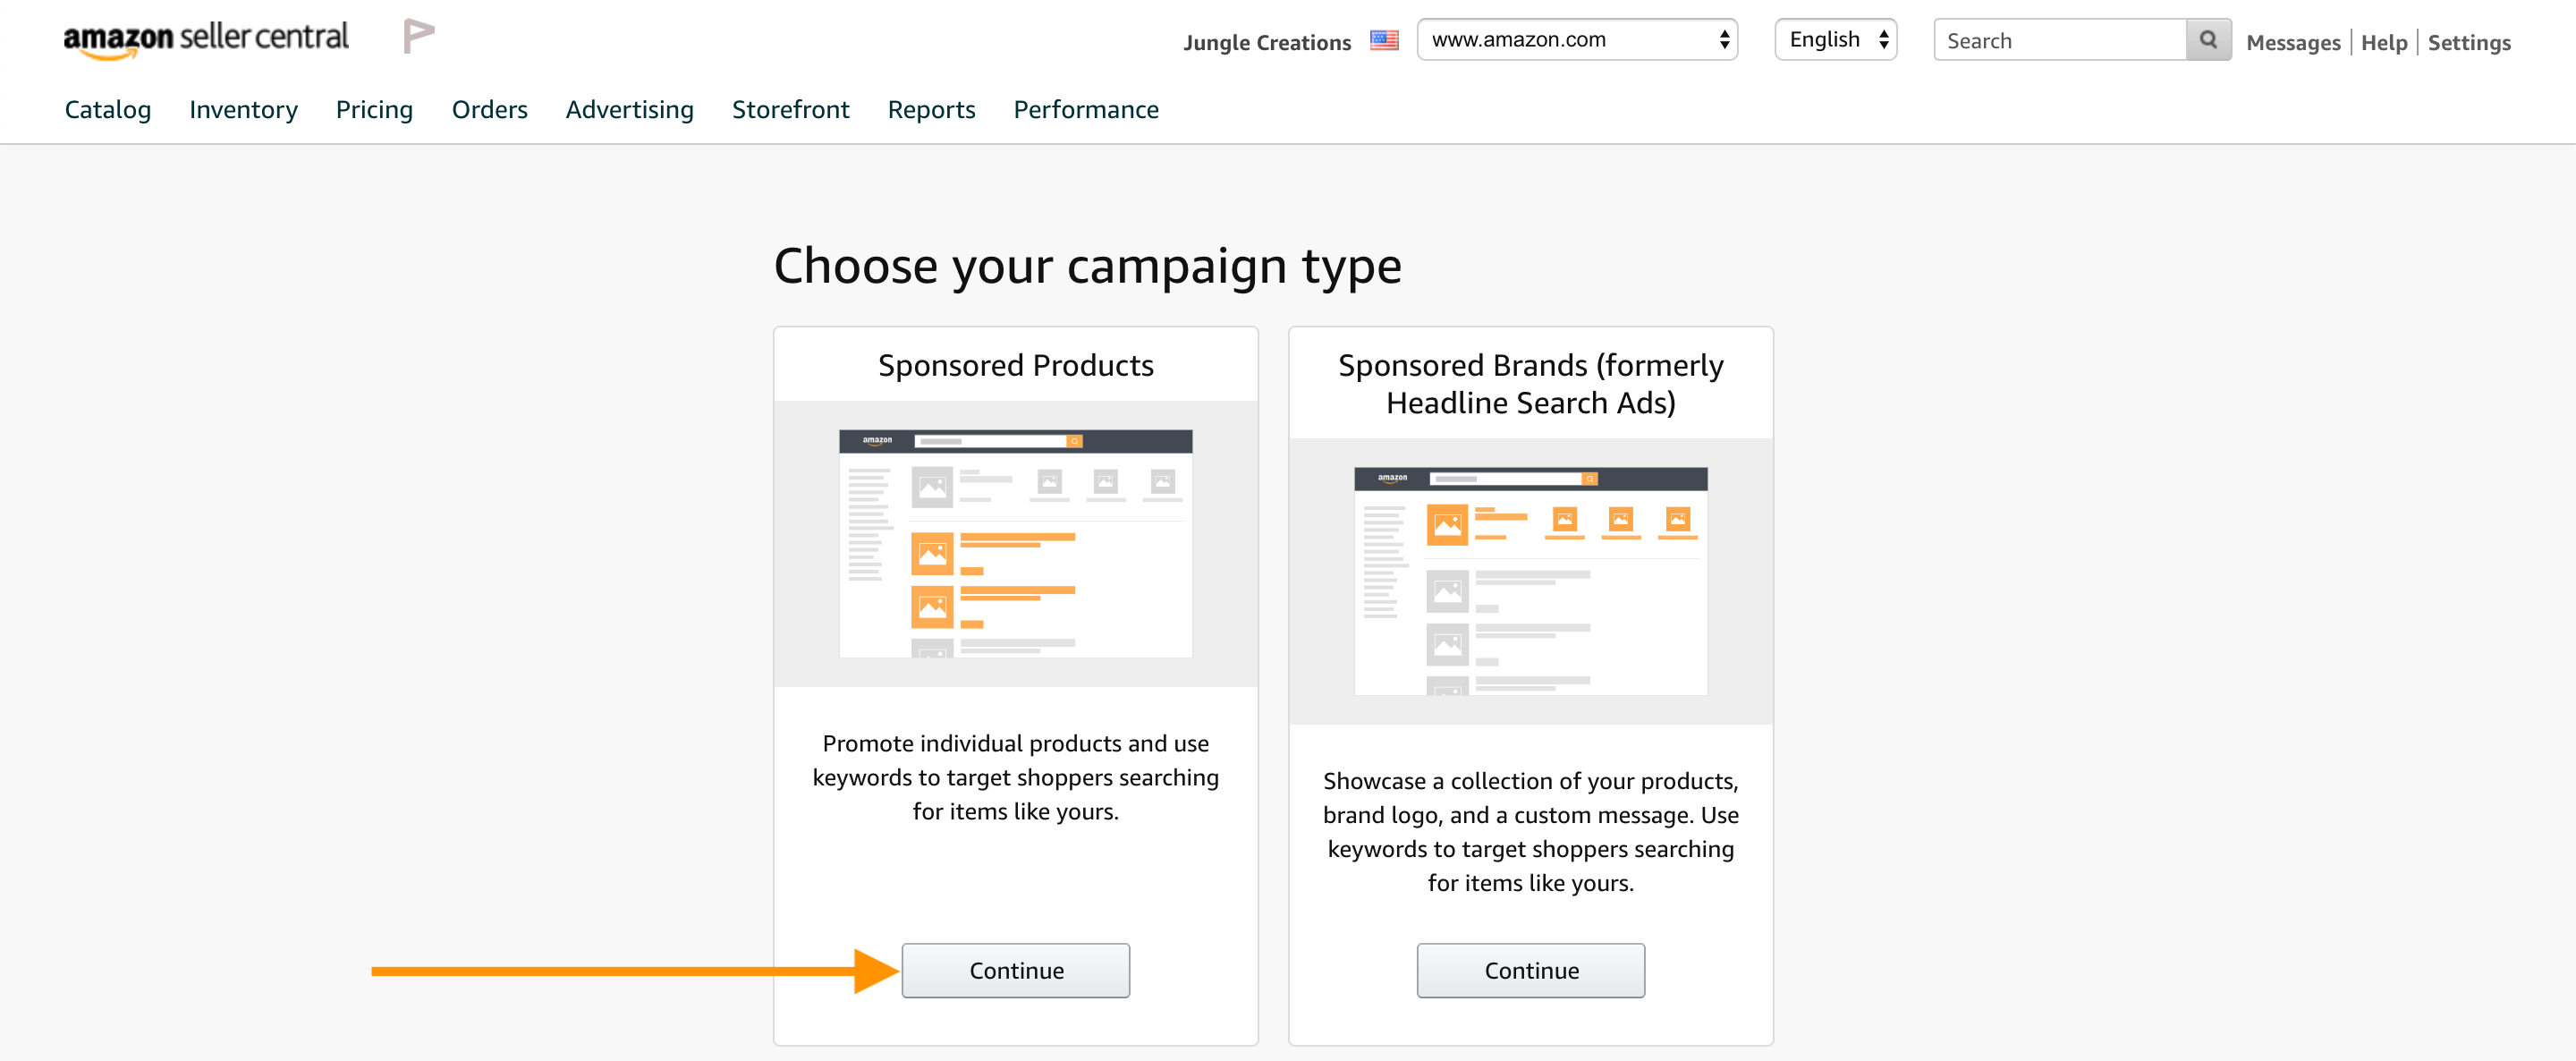Open the Storefront menu
This screenshot has width=2576, height=1061.
pos(790,109)
